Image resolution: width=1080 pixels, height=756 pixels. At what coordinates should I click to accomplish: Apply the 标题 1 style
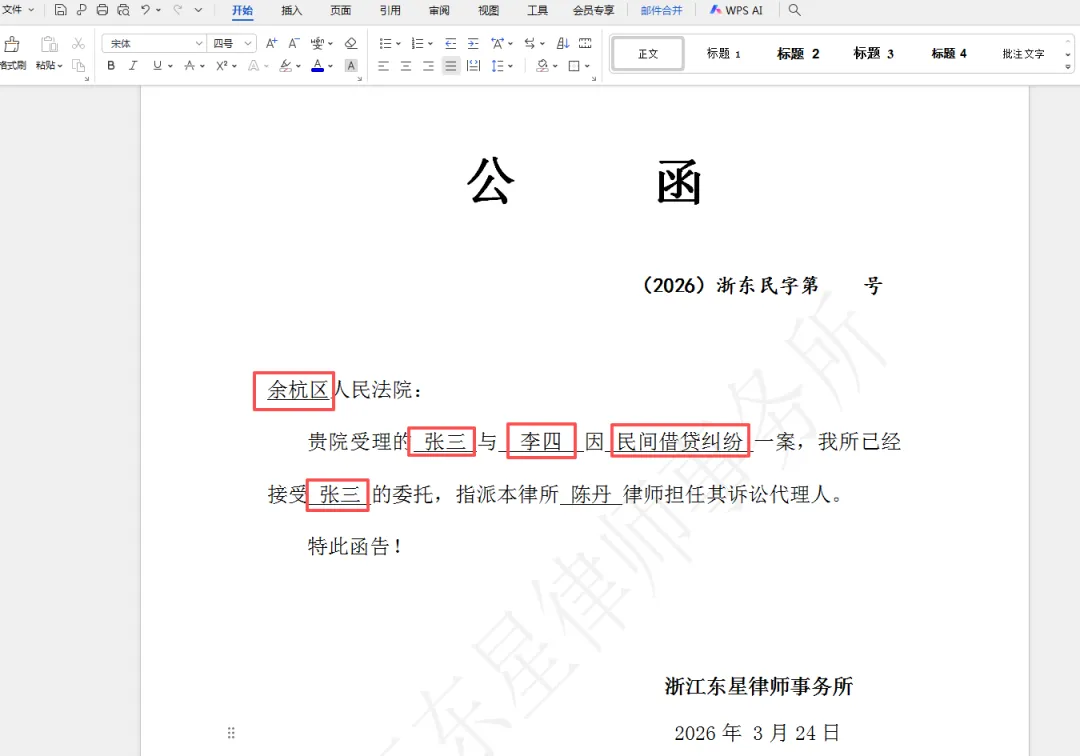[723, 54]
